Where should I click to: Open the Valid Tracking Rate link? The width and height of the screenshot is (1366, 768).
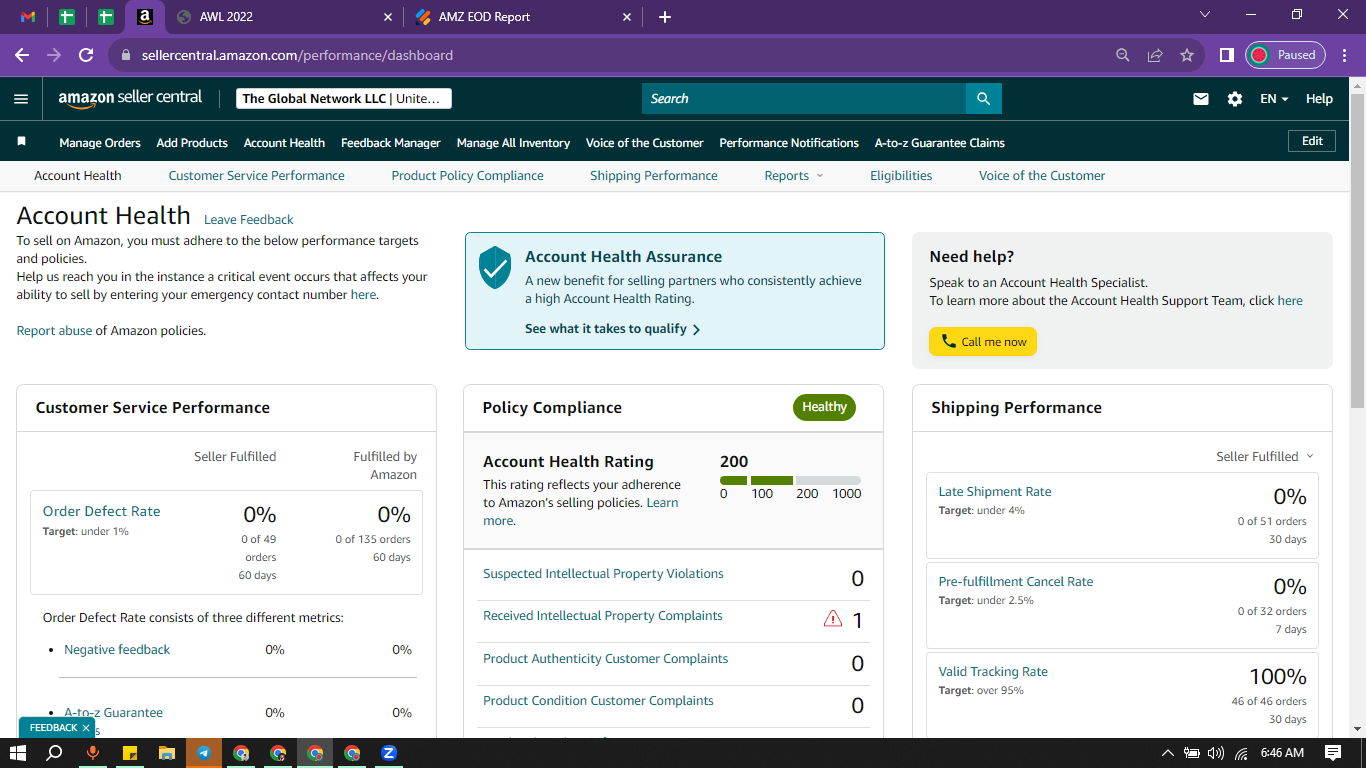point(993,671)
